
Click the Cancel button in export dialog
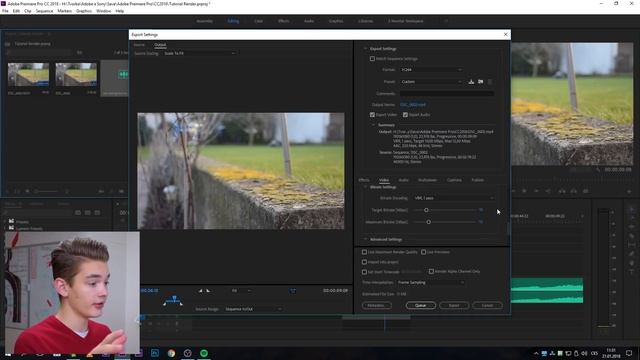pyautogui.click(x=487, y=305)
